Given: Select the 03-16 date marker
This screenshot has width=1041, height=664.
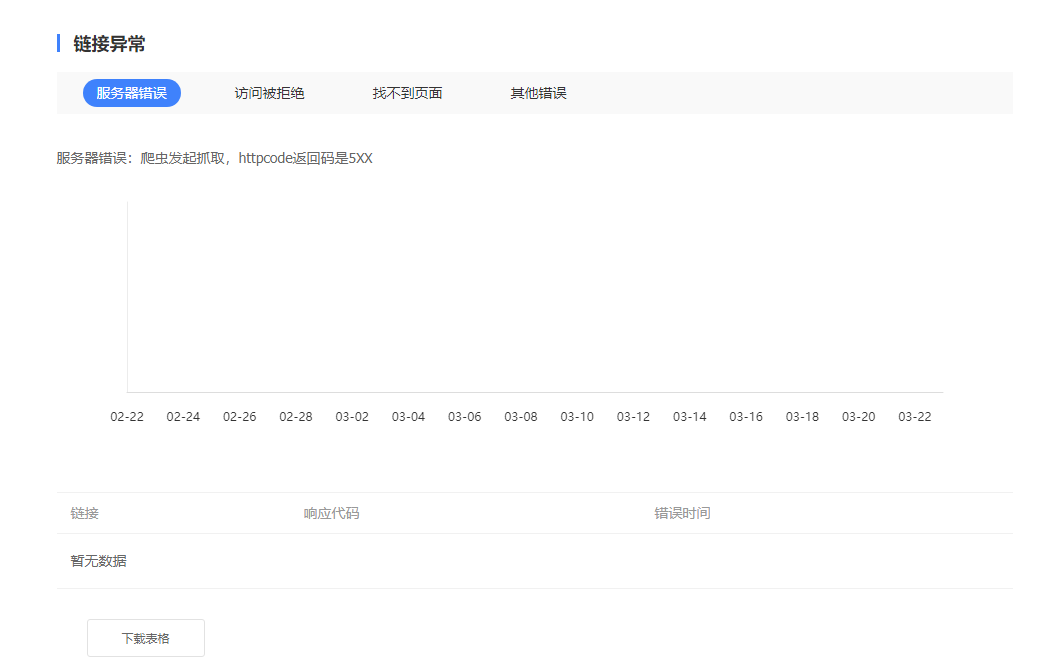Looking at the screenshot, I should click(x=745, y=416).
